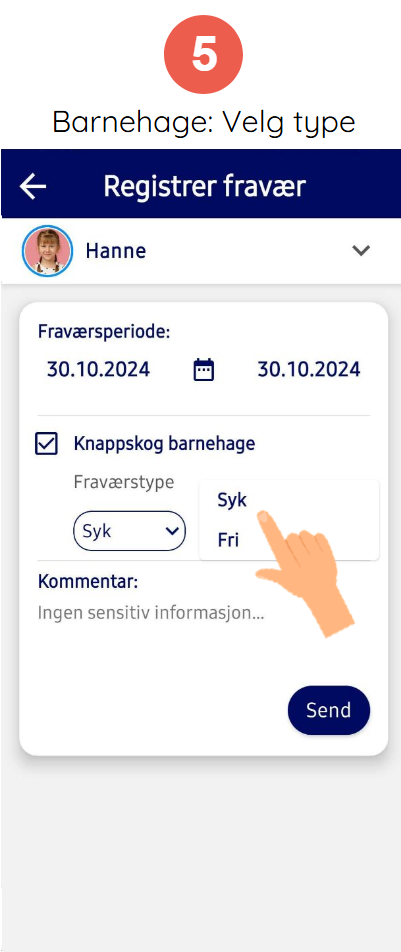The image size is (401, 952).
Task: Click the Registrer fravær header title
Action: coord(204,186)
